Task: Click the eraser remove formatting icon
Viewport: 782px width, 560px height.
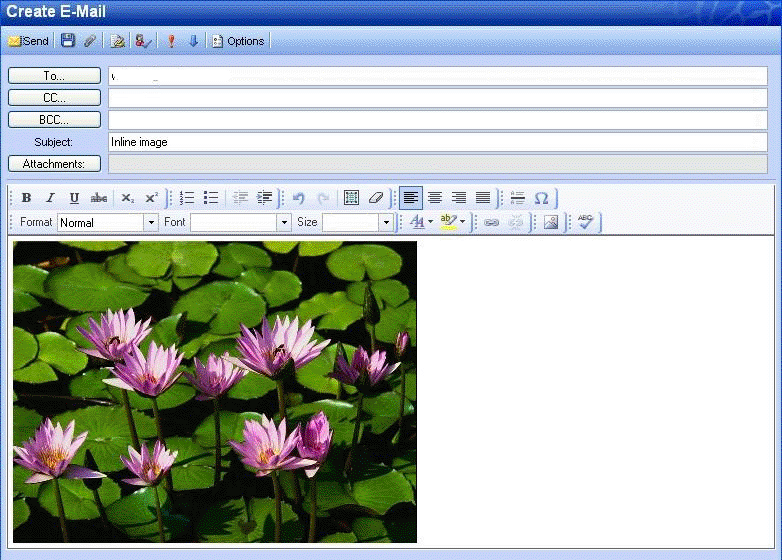Action: tap(375, 198)
